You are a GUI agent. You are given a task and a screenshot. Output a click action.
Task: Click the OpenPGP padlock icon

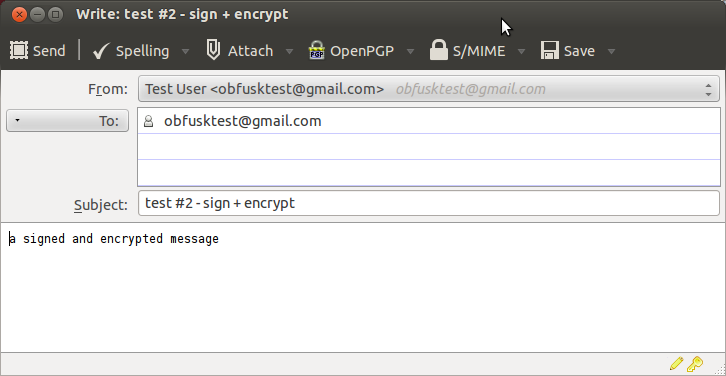317,50
